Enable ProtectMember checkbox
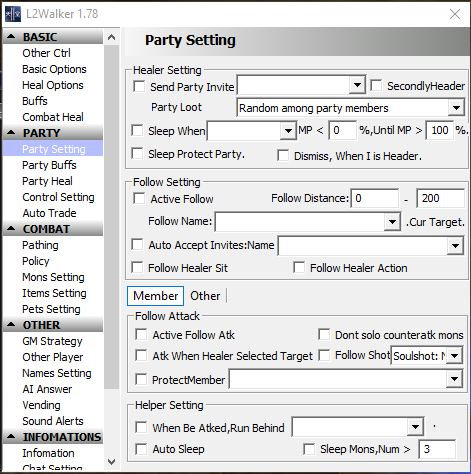The image size is (471, 474). (x=141, y=379)
